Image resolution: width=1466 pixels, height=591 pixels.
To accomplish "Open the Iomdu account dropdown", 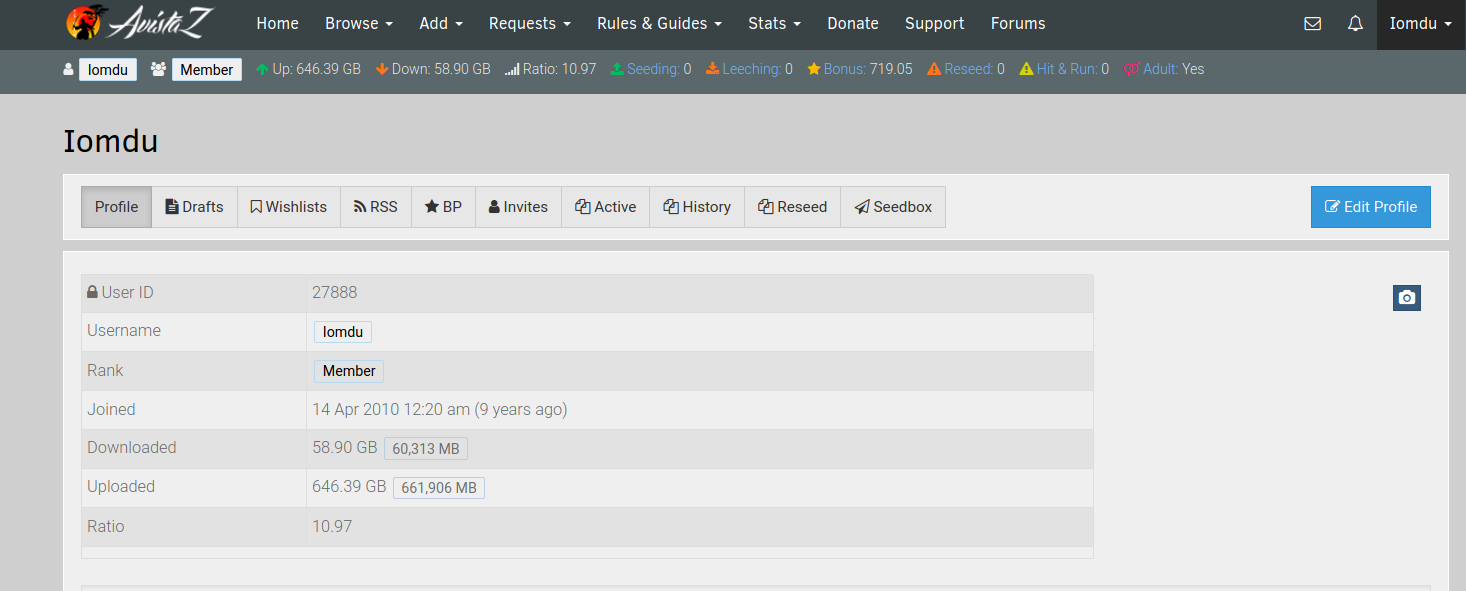I will coord(1421,24).
